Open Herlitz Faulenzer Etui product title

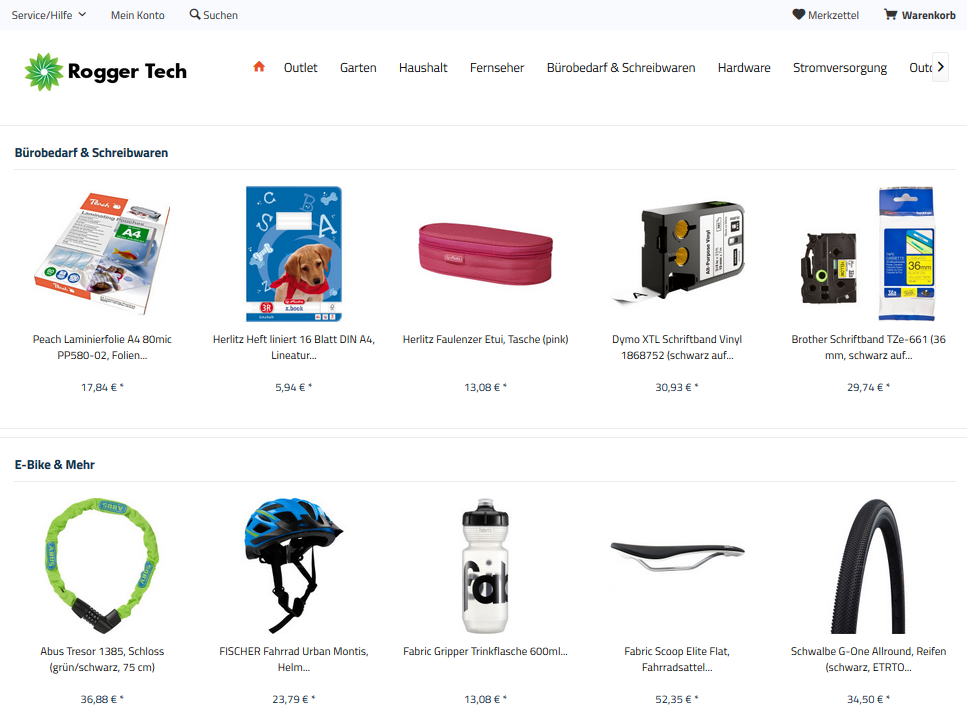click(x=485, y=339)
